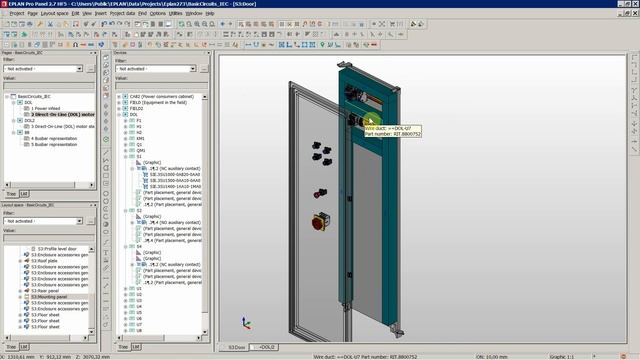This screenshot has width=640, height=360.
Task: Open the Project data menu
Action: (x=122, y=13)
